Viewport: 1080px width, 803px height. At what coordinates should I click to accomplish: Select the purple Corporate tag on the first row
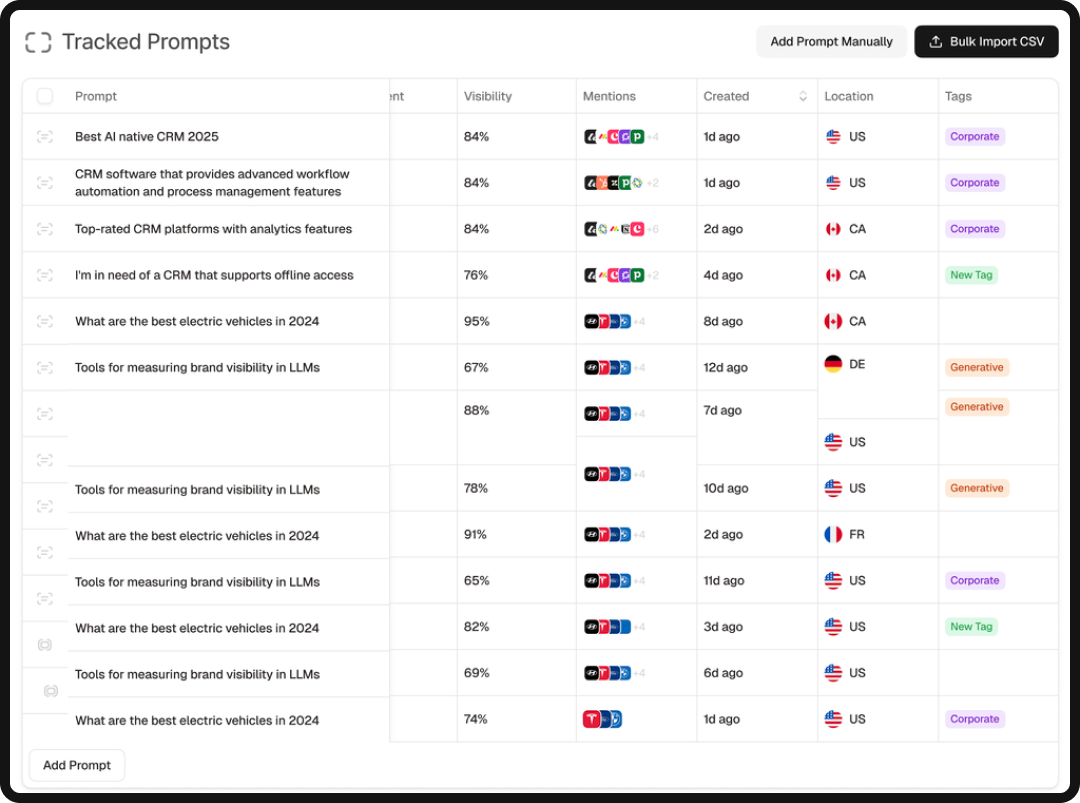[x=974, y=136]
